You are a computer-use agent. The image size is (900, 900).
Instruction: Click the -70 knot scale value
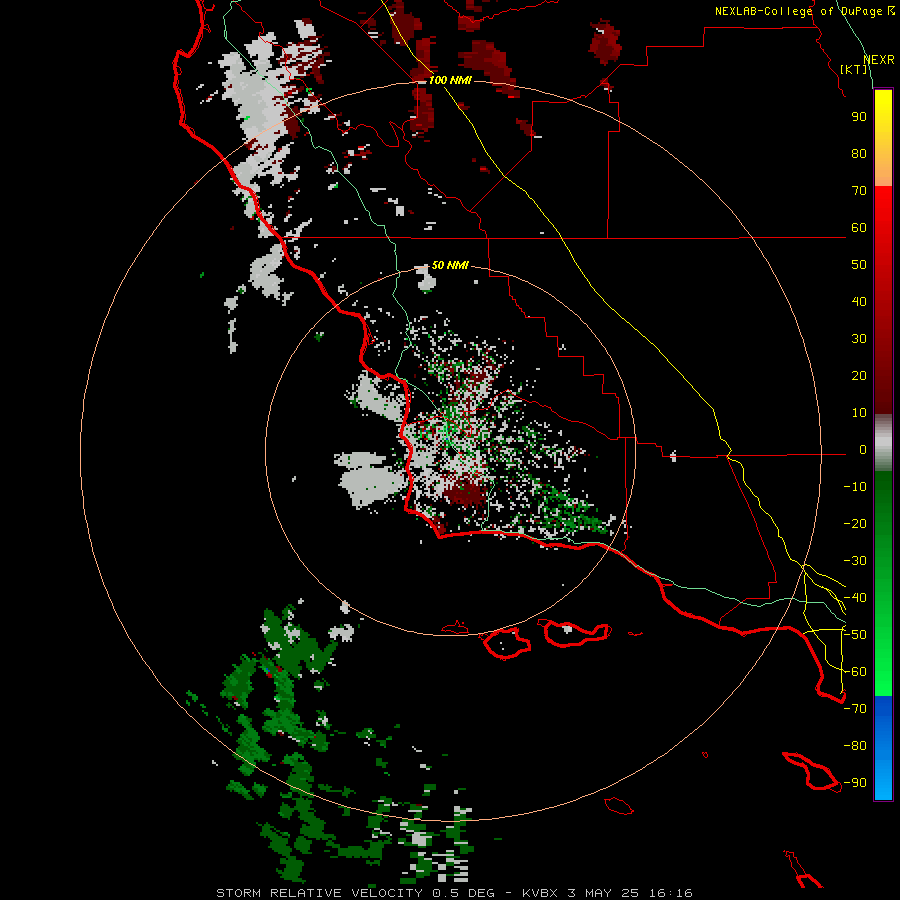point(855,709)
